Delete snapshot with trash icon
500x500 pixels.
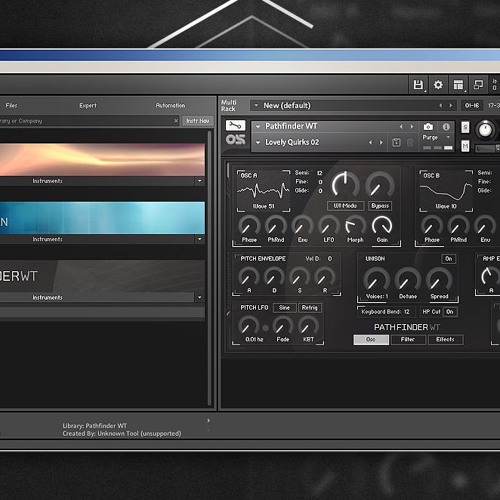tap(410, 143)
